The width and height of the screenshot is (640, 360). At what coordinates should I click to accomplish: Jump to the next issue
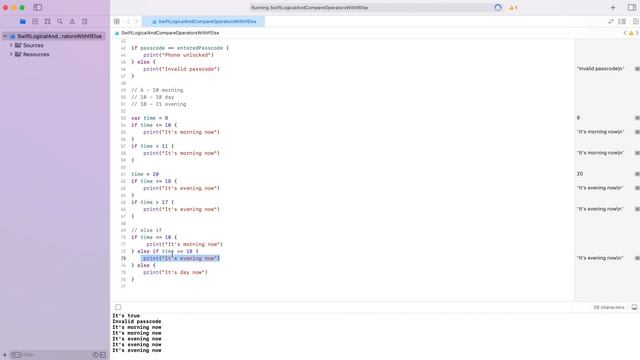click(637, 33)
